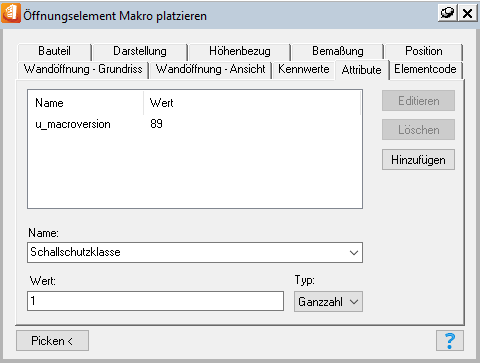
Task: Click the title bar context help icon
Action: click(x=448, y=14)
